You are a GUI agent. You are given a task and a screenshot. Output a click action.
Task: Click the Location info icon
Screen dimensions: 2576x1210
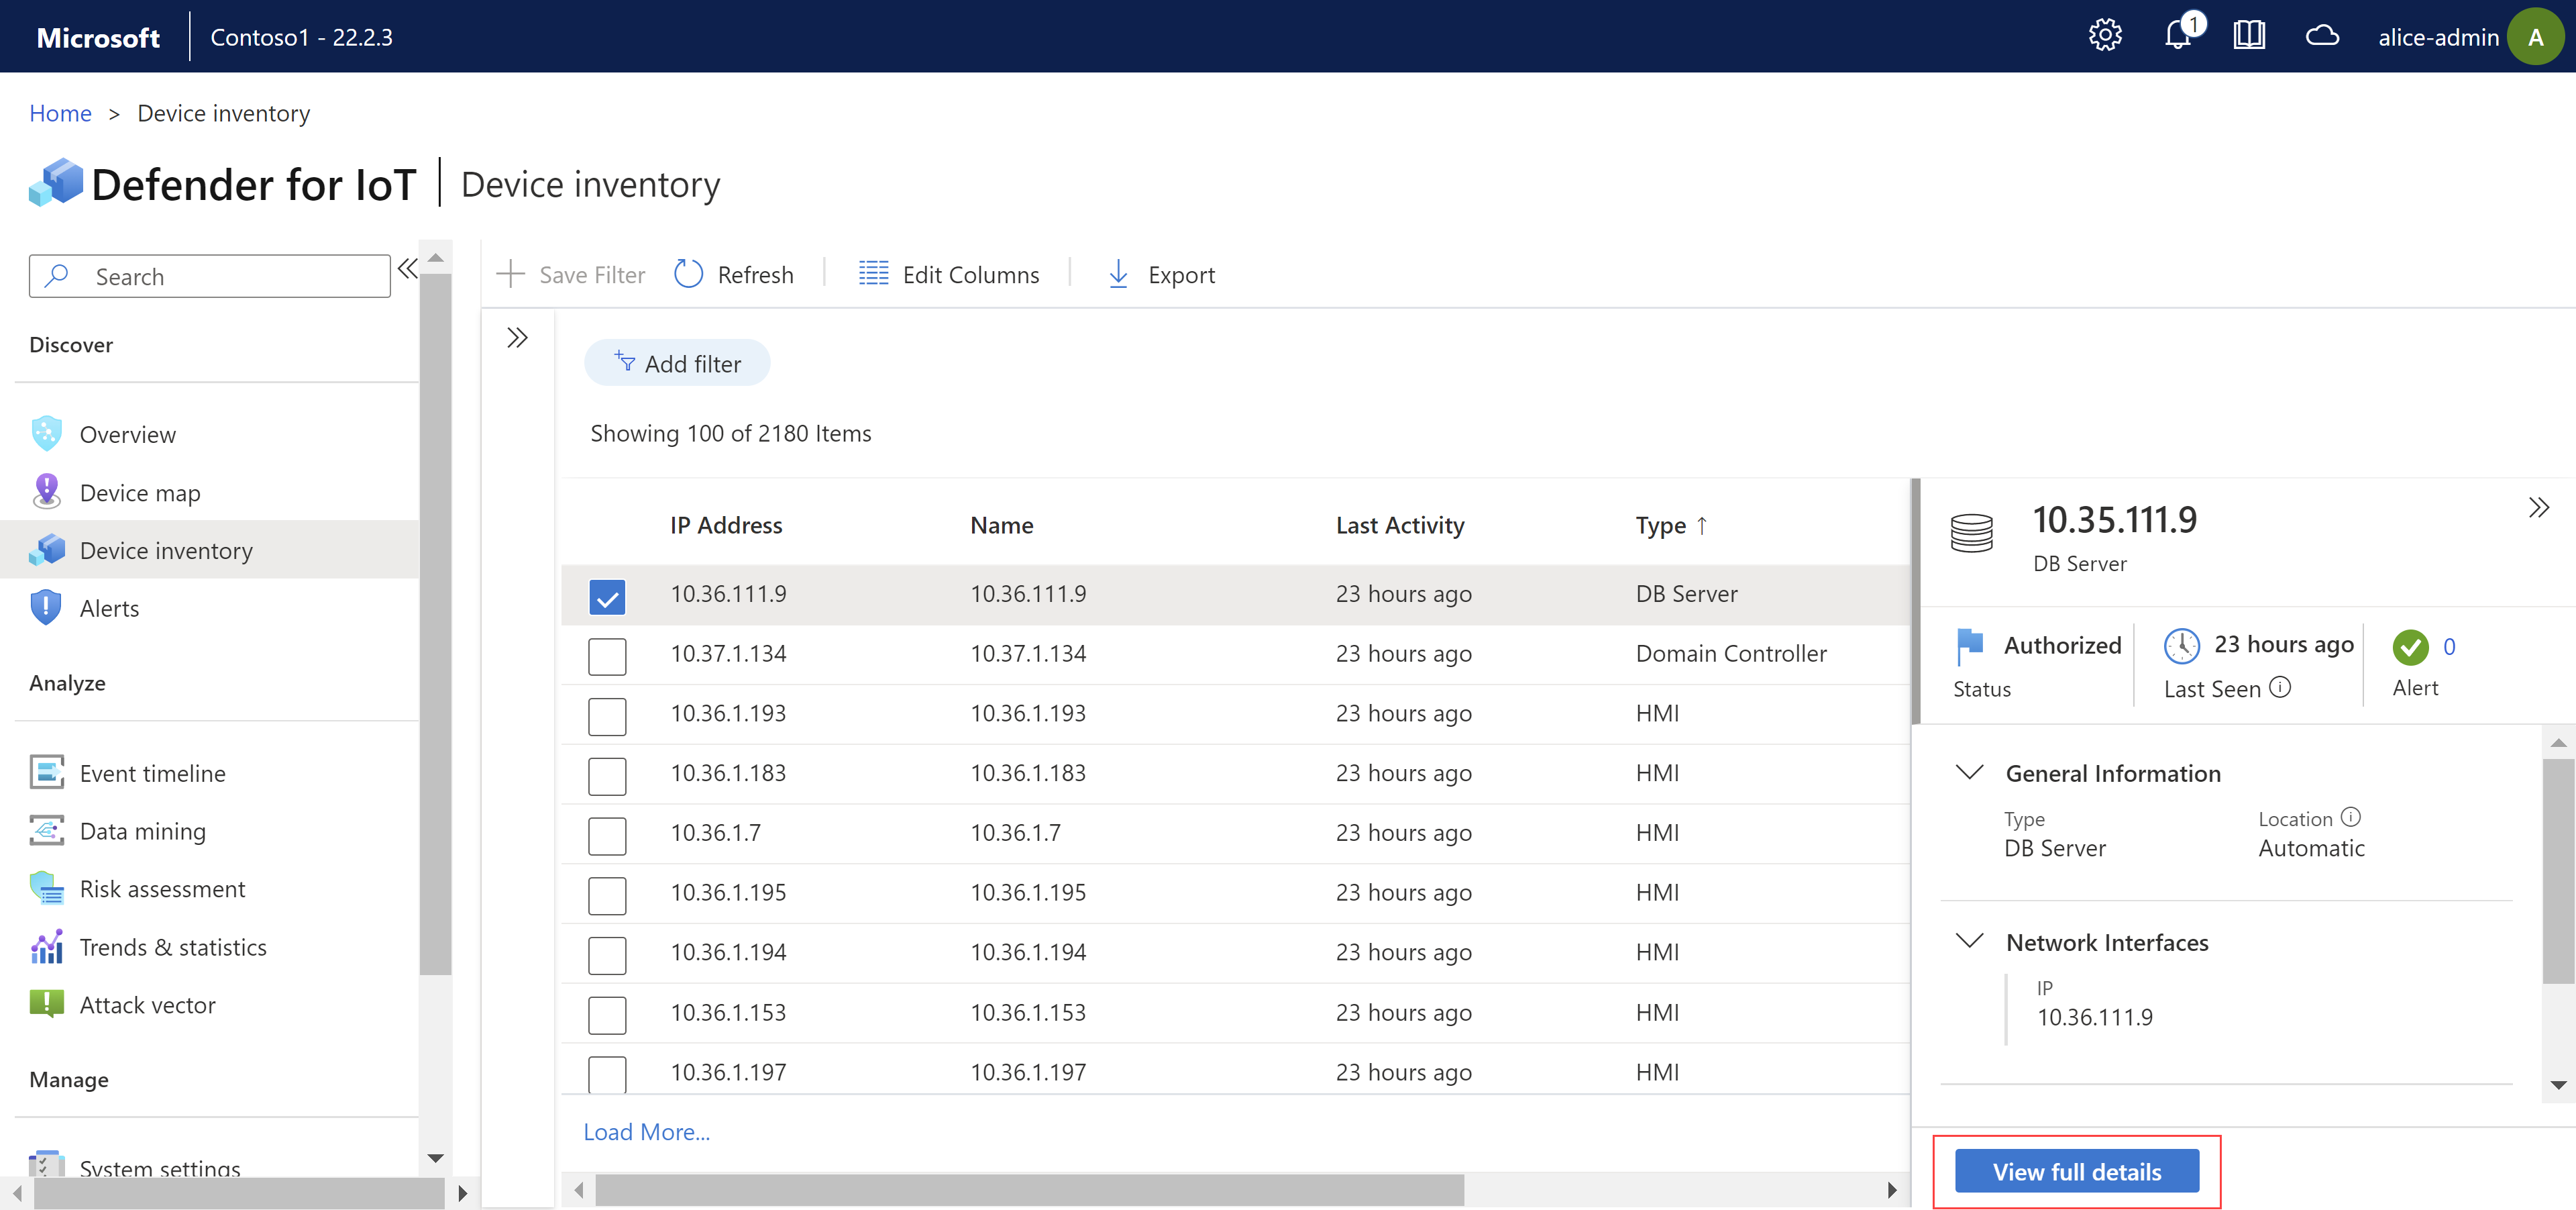tap(2351, 817)
